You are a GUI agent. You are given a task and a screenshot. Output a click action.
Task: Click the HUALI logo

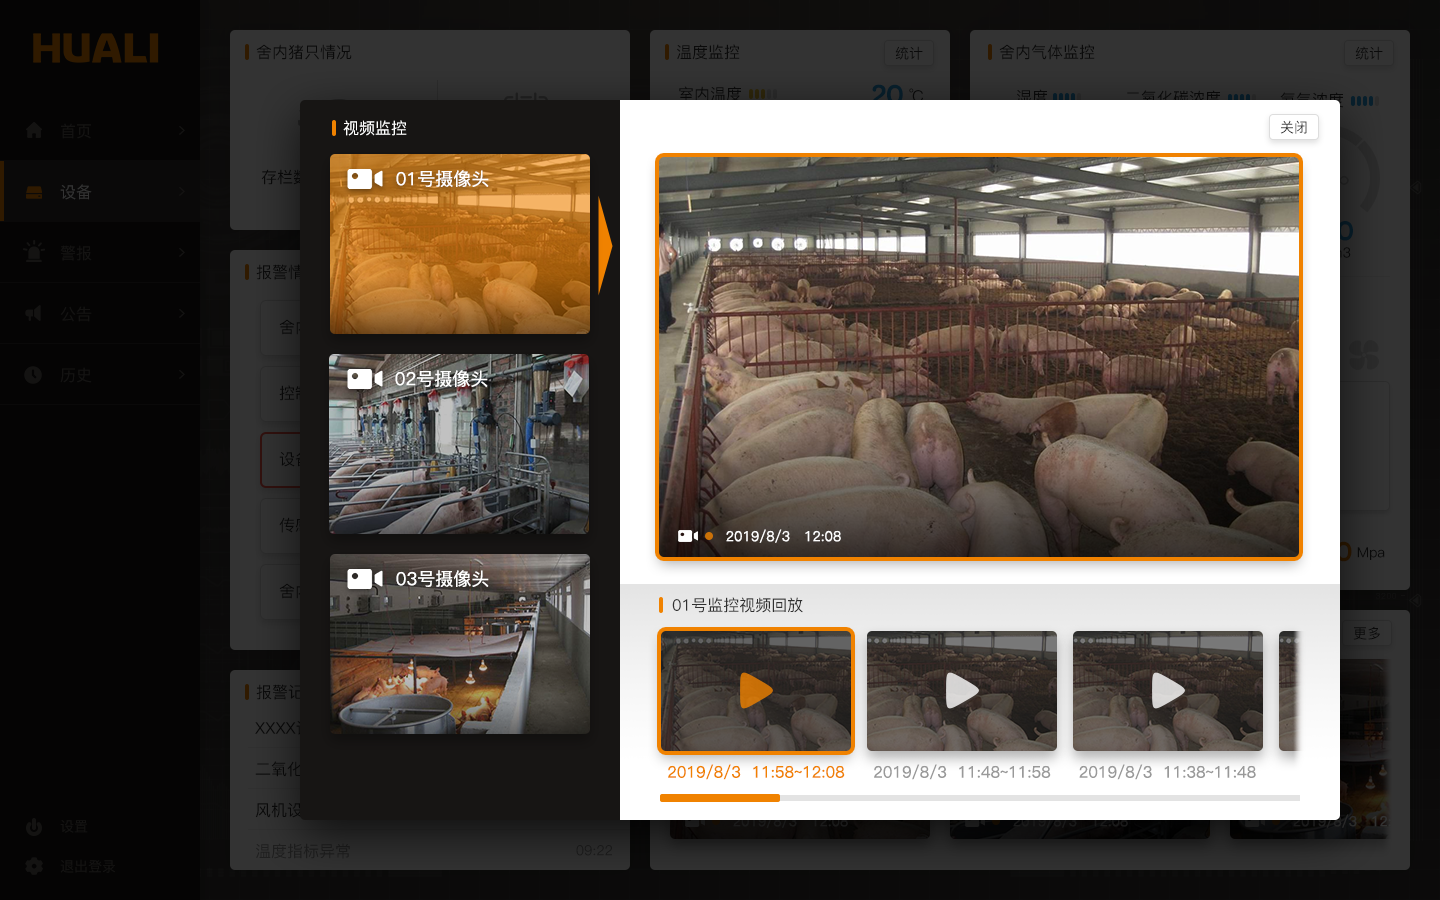[96, 49]
